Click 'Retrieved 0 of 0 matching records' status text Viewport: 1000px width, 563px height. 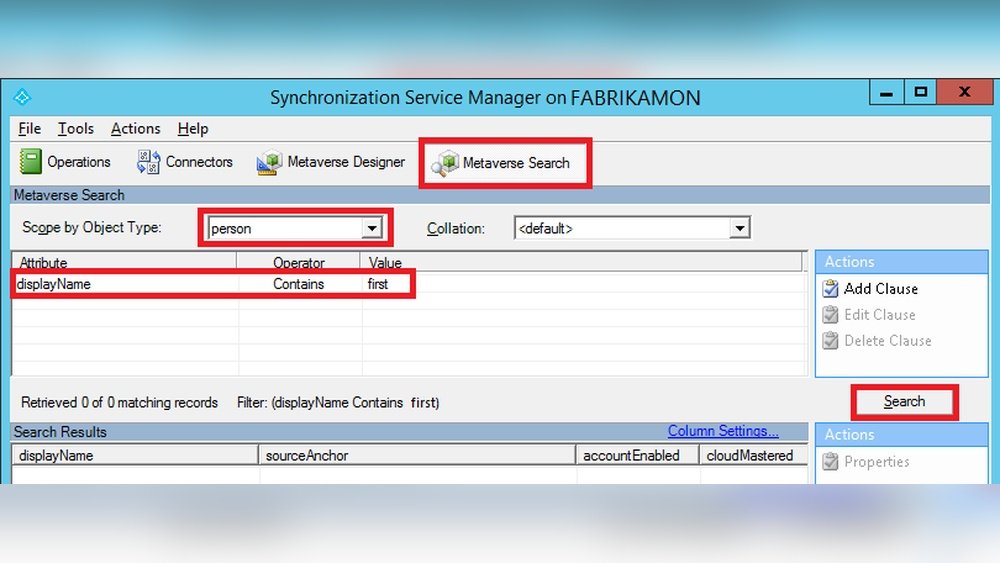pyautogui.click(x=119, y=402)
